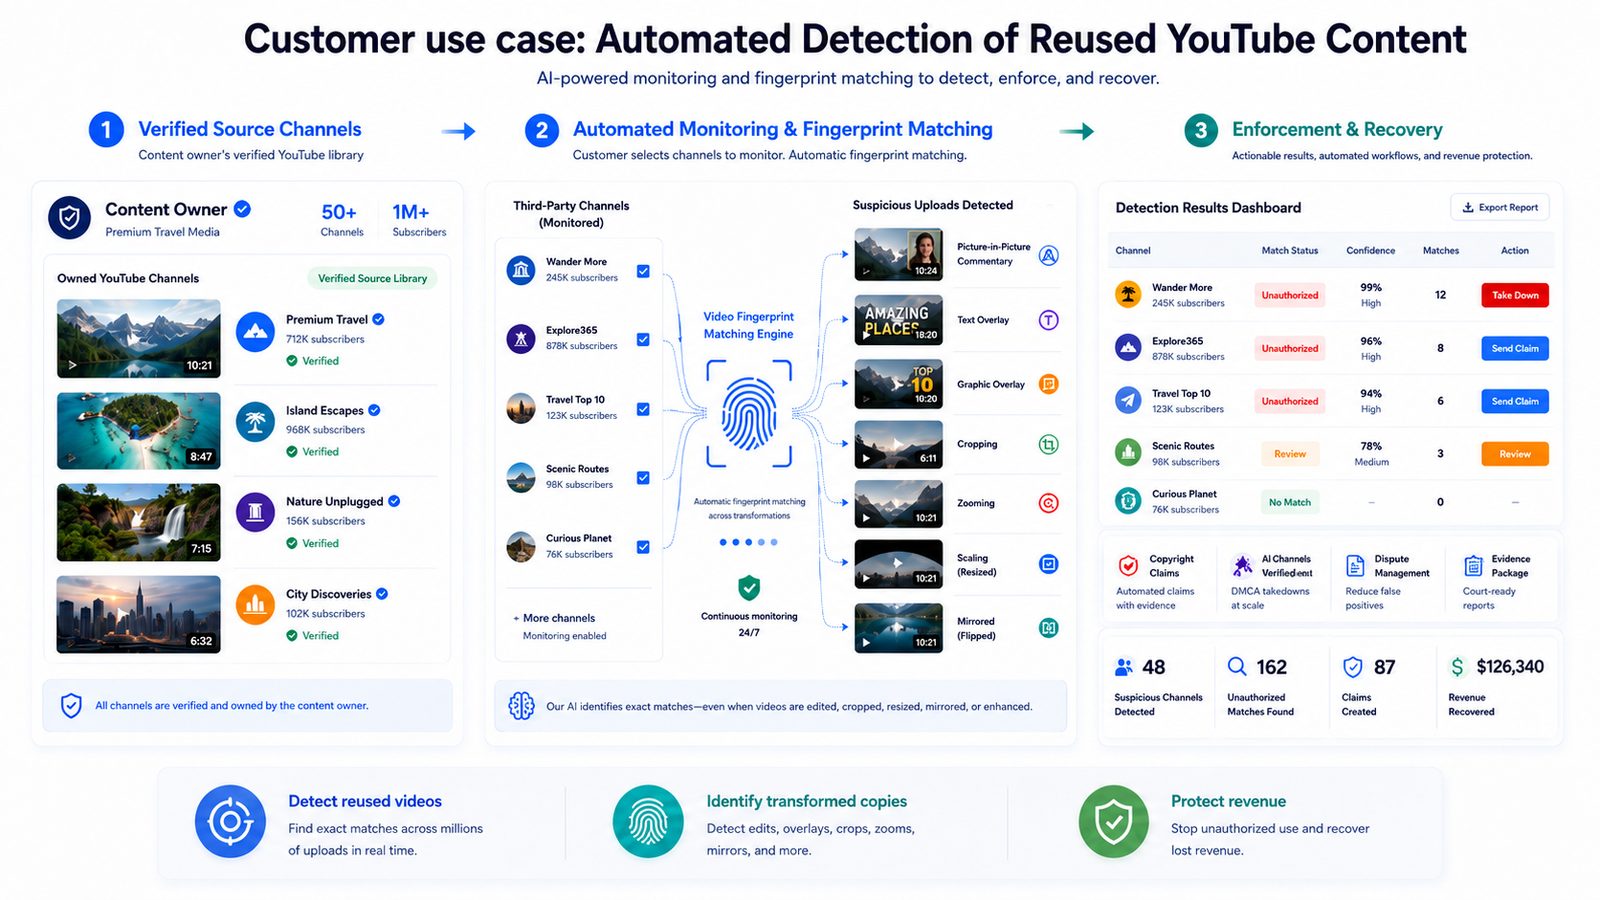Click Take Down for Wander More
This screenshot has width=1600, height=900.
(1515, 295)
